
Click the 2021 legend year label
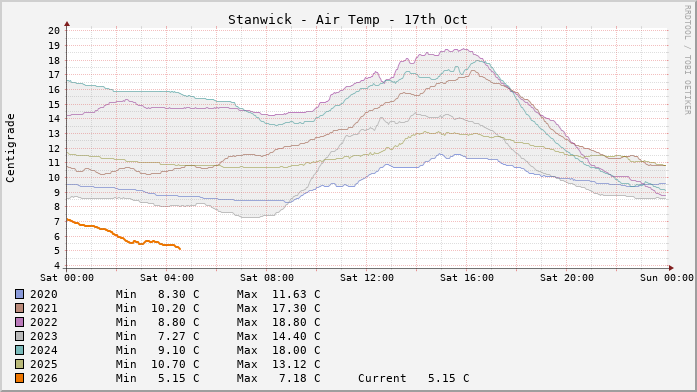coord(44,308)
